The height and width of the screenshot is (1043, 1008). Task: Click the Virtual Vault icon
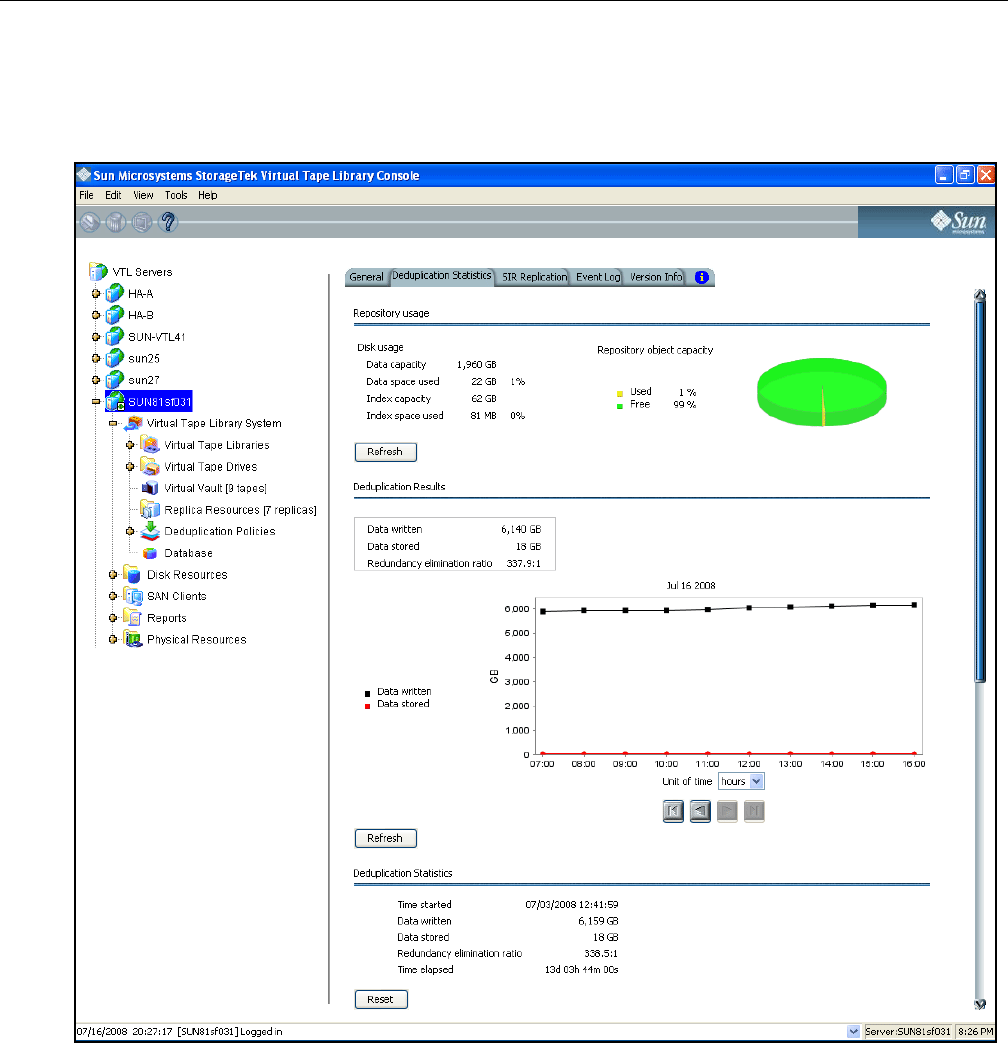[150, 488]
